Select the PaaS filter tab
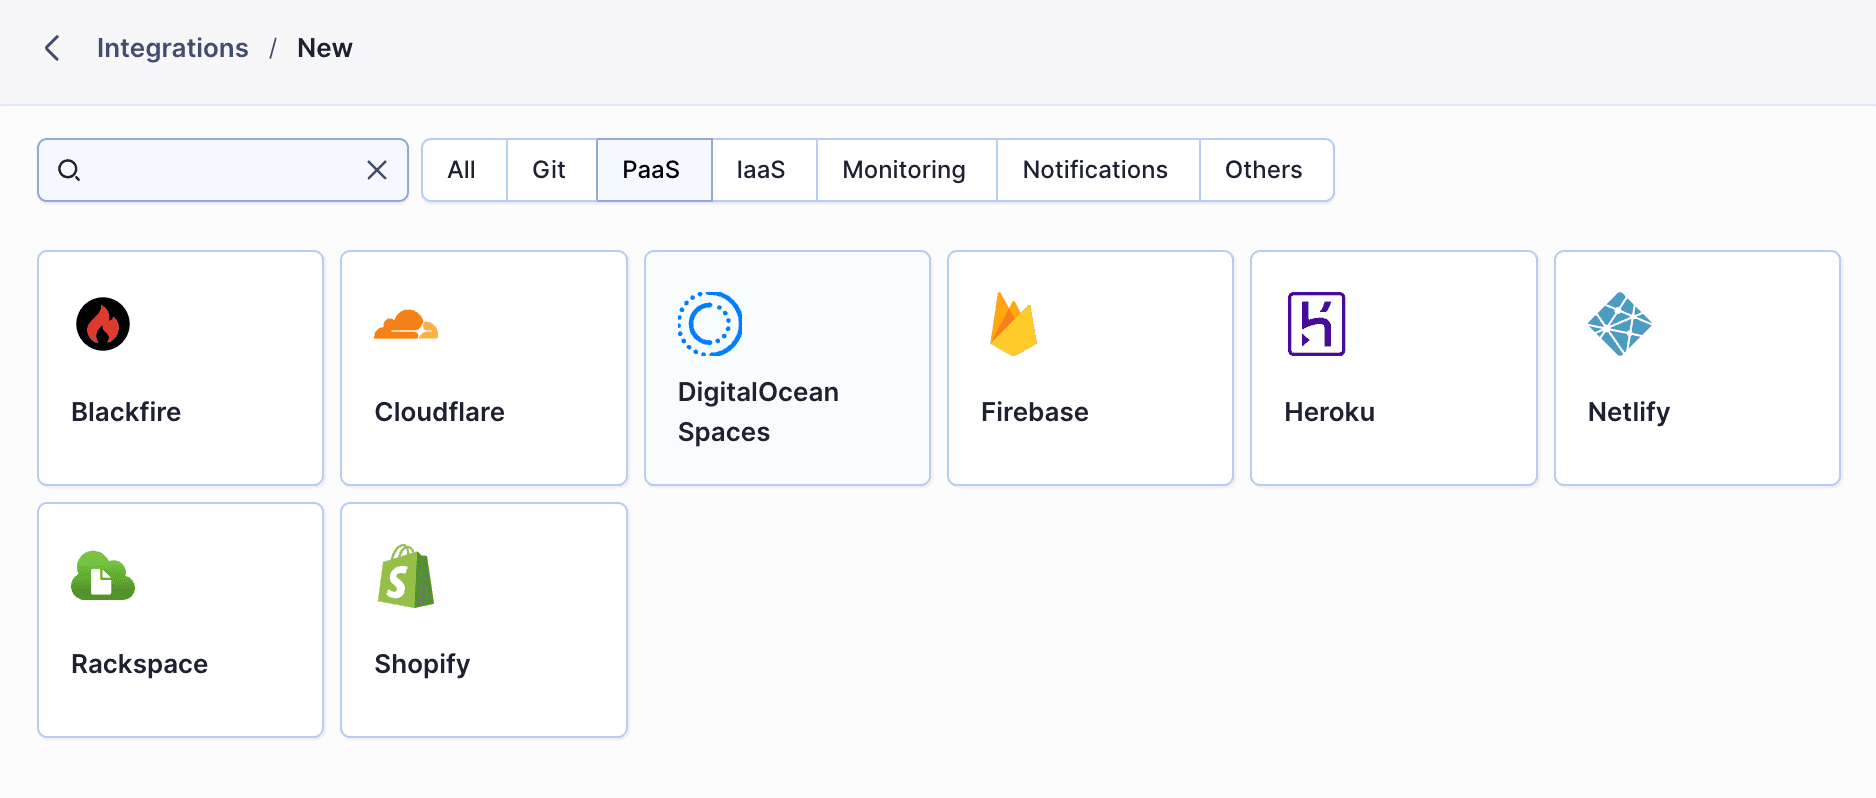1876x798 pixels. point(654,170)
